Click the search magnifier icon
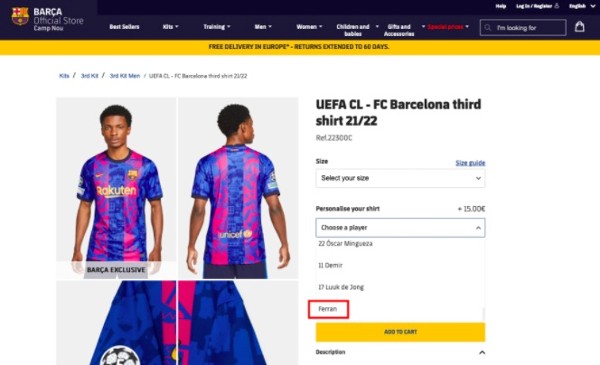The height and width of the screenshot is (365, 600). tap(488, 28)
